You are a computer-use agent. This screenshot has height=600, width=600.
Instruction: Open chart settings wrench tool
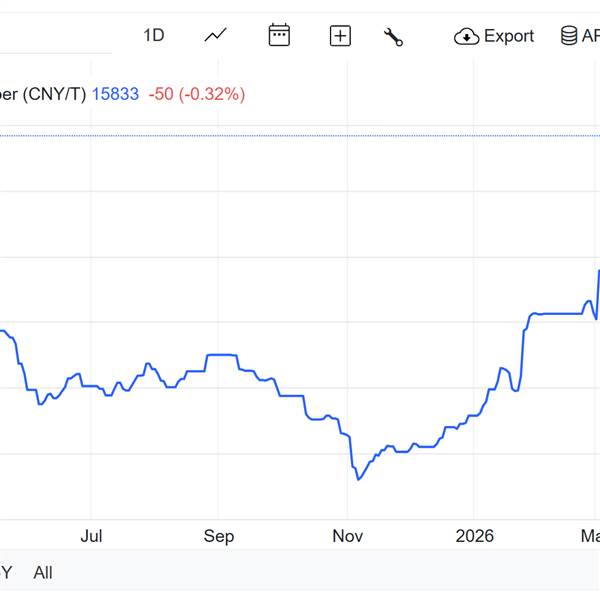[x=393, y=37]
